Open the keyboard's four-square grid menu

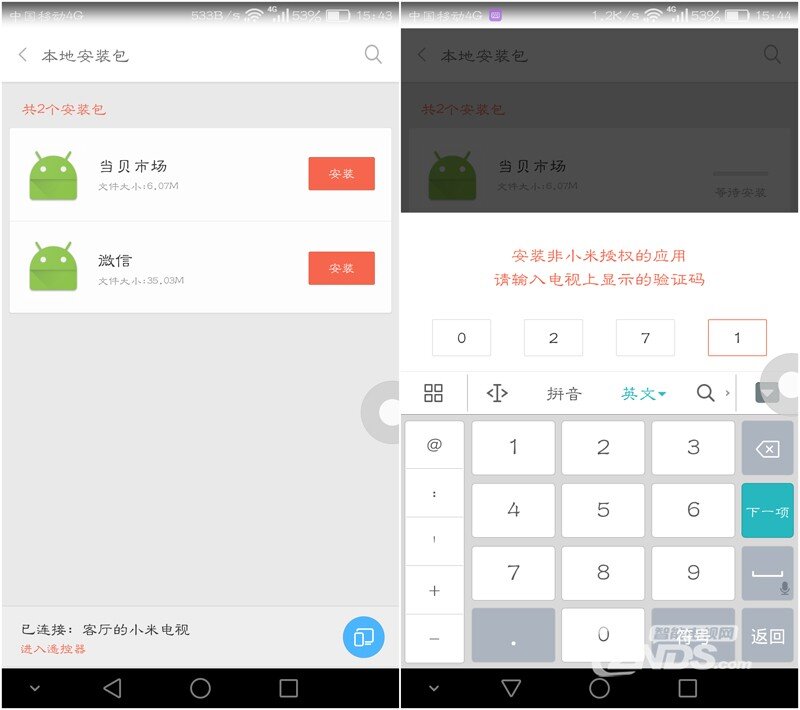pos(433,393)
